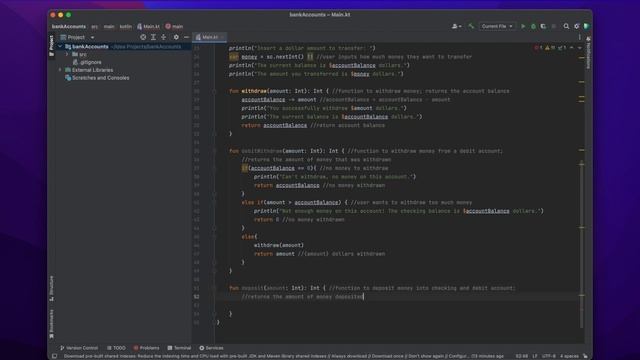Click the 'else{' line in the editor
The width and height of the screenshot is (640, 360).
coord(249,237)
